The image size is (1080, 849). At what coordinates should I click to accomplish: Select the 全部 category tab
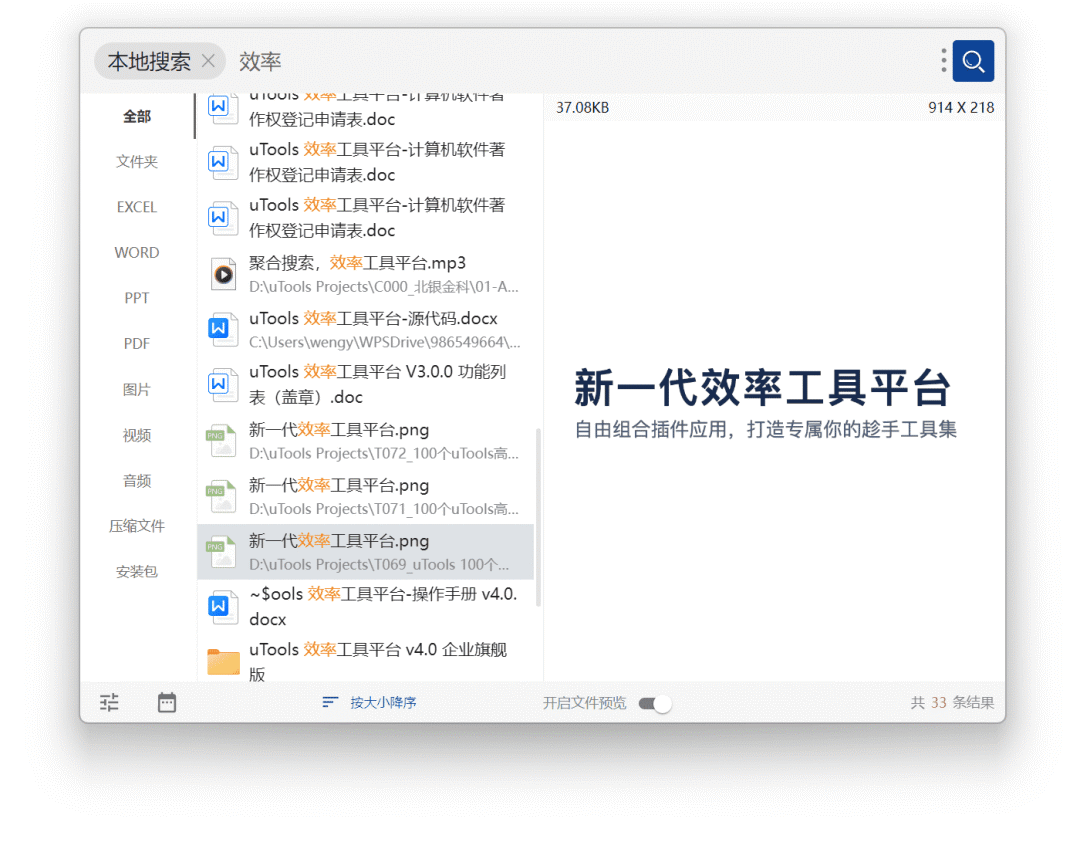137,116
